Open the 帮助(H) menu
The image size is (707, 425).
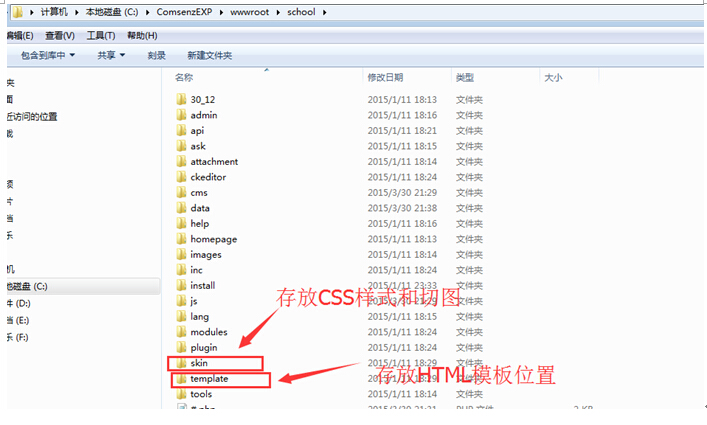click(142, 36)
